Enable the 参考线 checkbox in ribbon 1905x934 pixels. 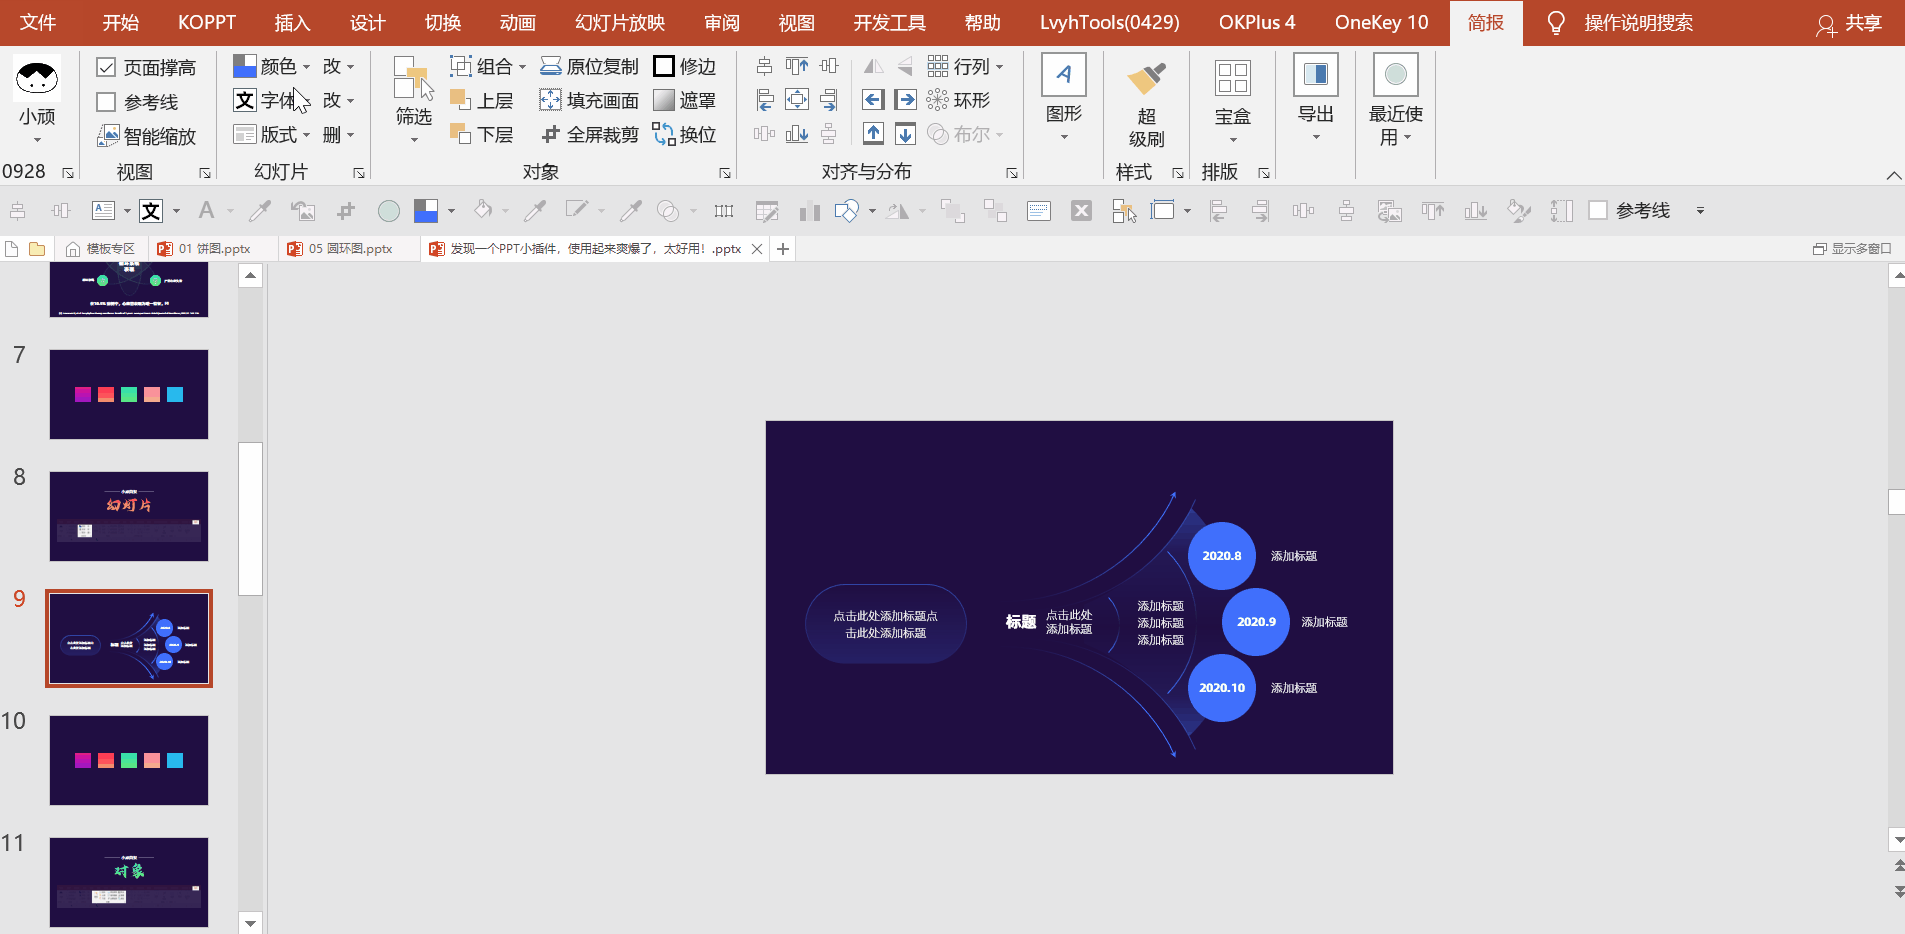(106, 102)
